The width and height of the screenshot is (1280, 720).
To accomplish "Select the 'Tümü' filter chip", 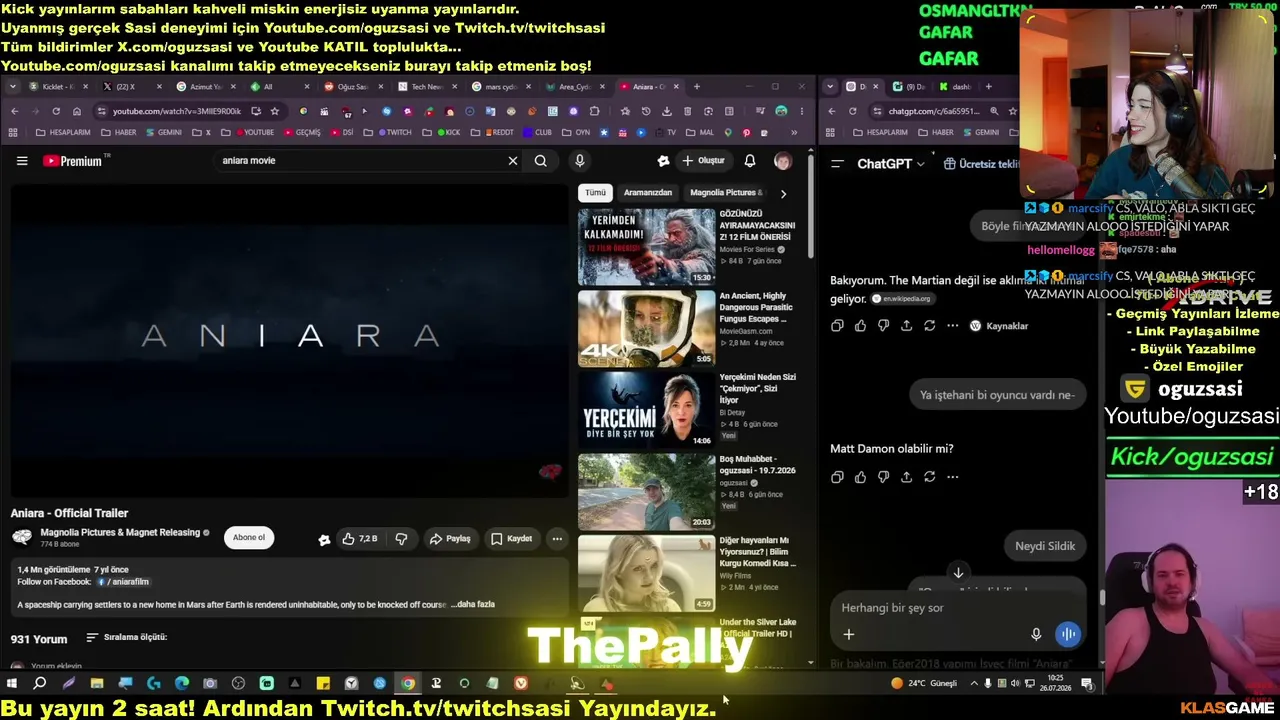I will [595, 192].
